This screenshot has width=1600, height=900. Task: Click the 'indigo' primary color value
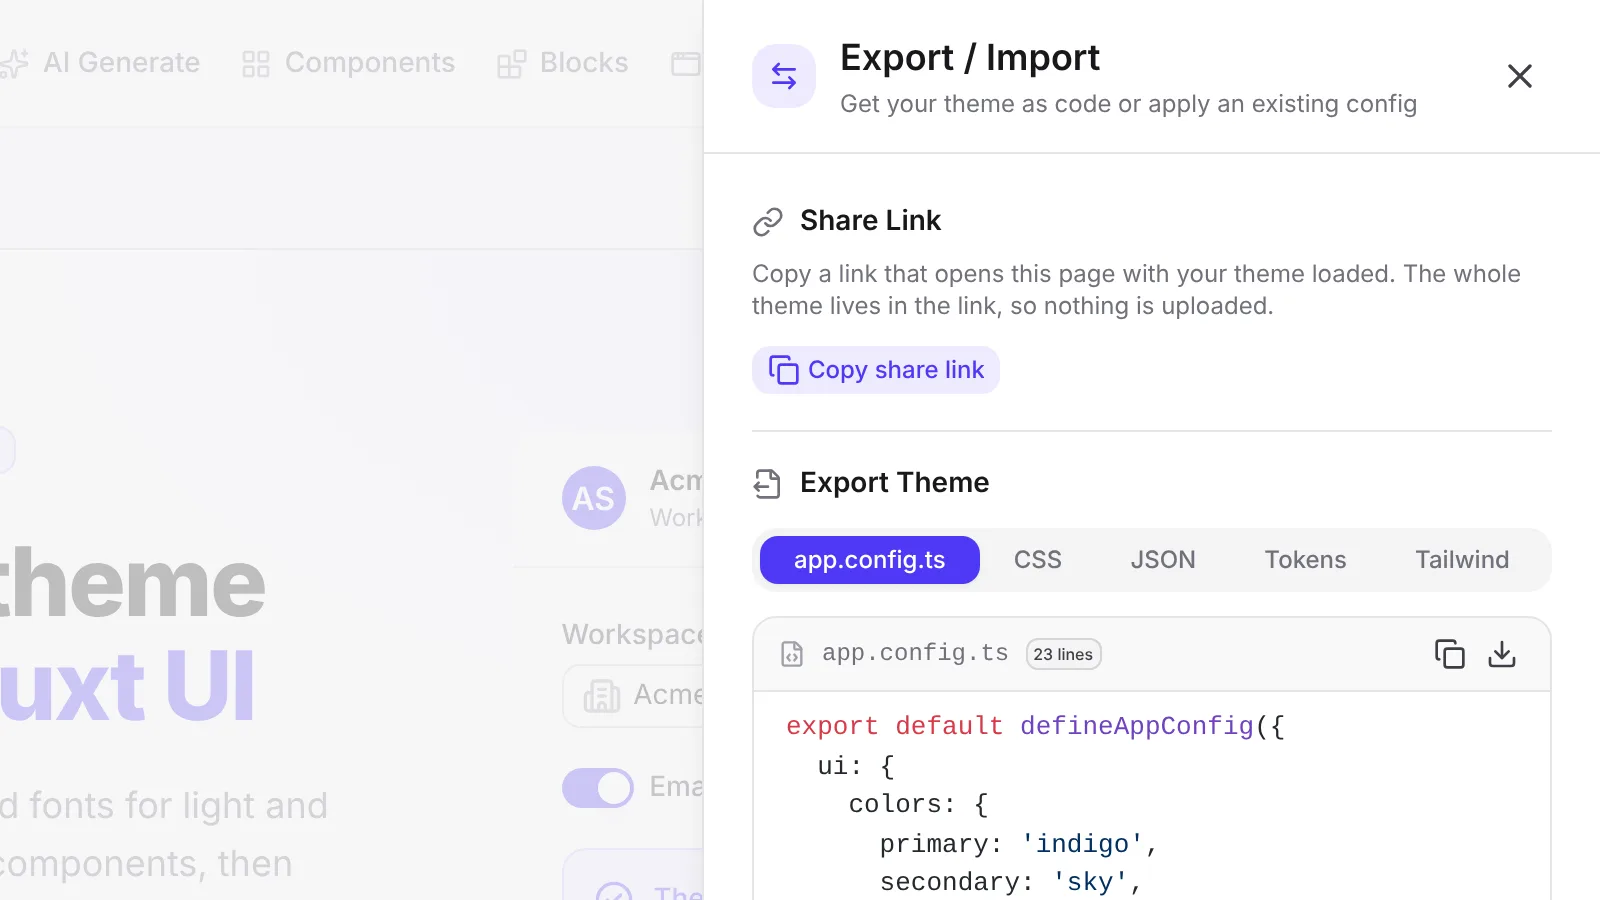click(x=1082, y=844)
